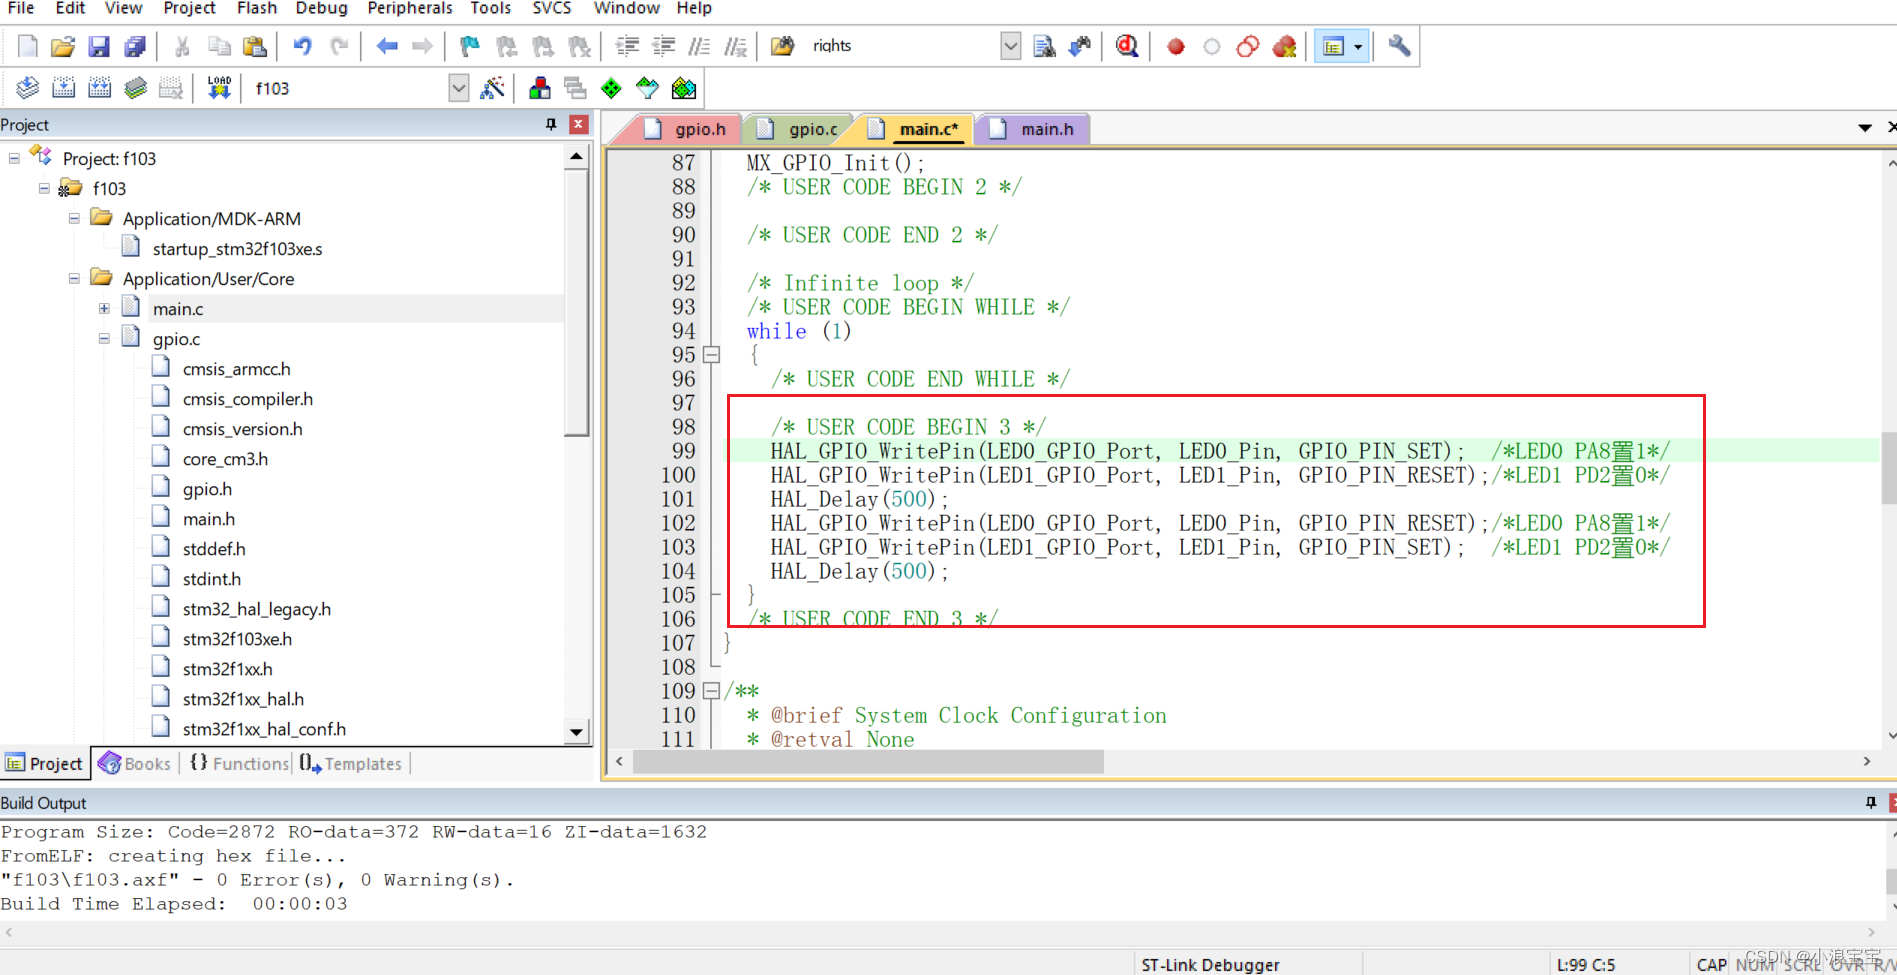Open the f103 target dropdown

tap(458, 88)
